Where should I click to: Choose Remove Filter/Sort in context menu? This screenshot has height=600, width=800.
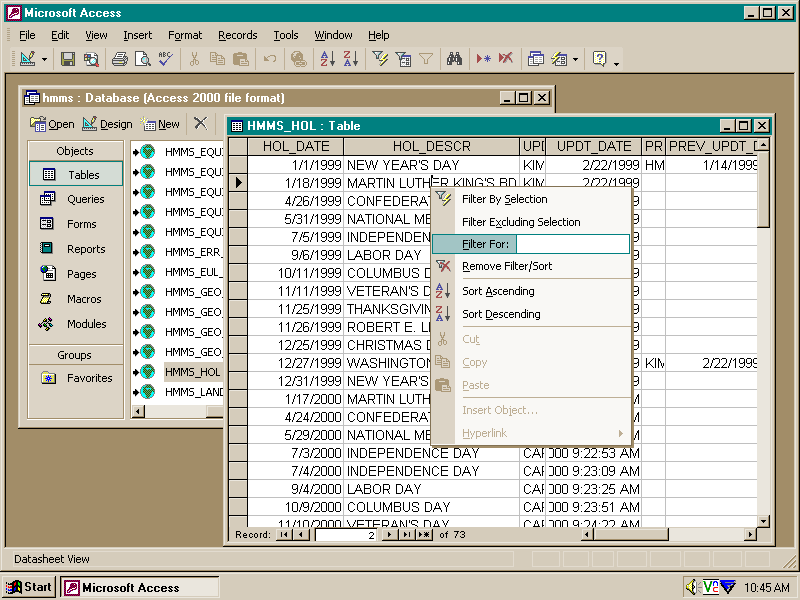click(x=531, y=266)
